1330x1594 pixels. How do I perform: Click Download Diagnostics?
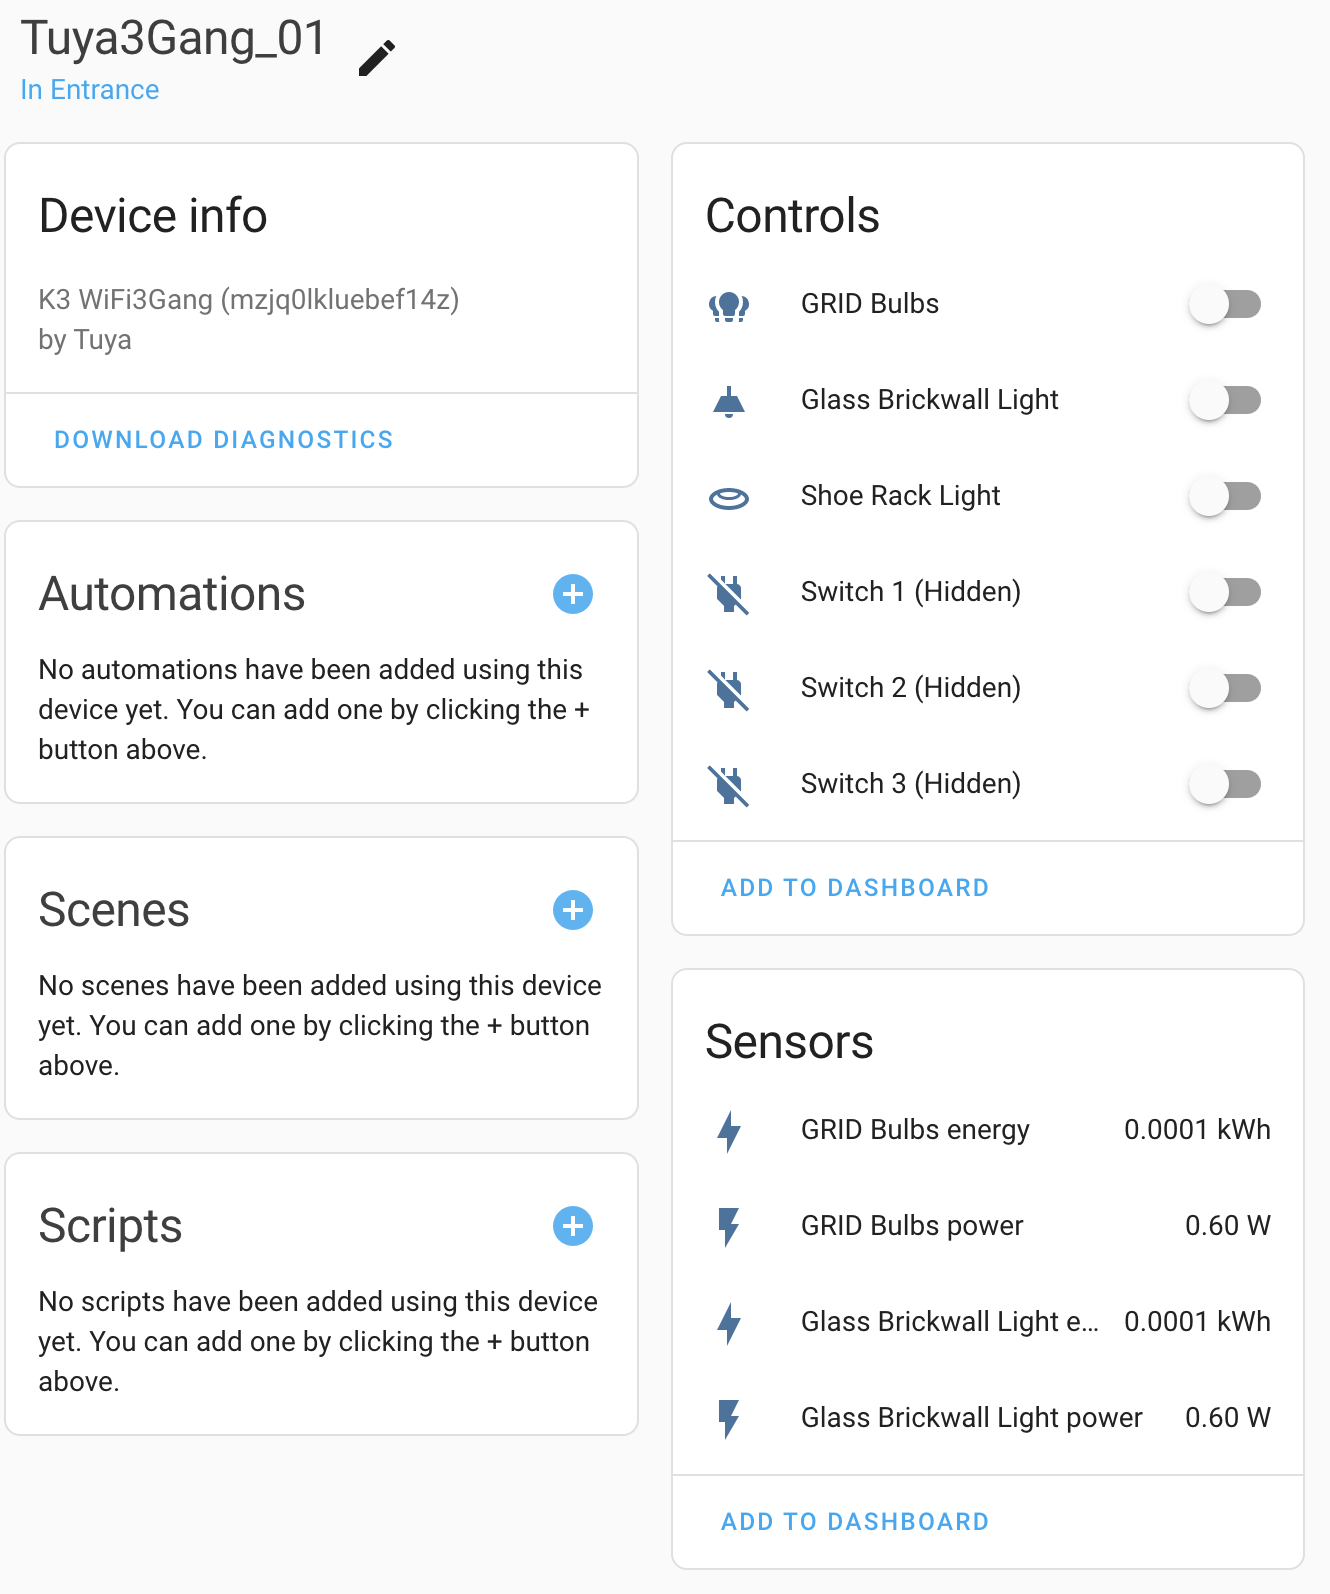click(x=223, y=440)
